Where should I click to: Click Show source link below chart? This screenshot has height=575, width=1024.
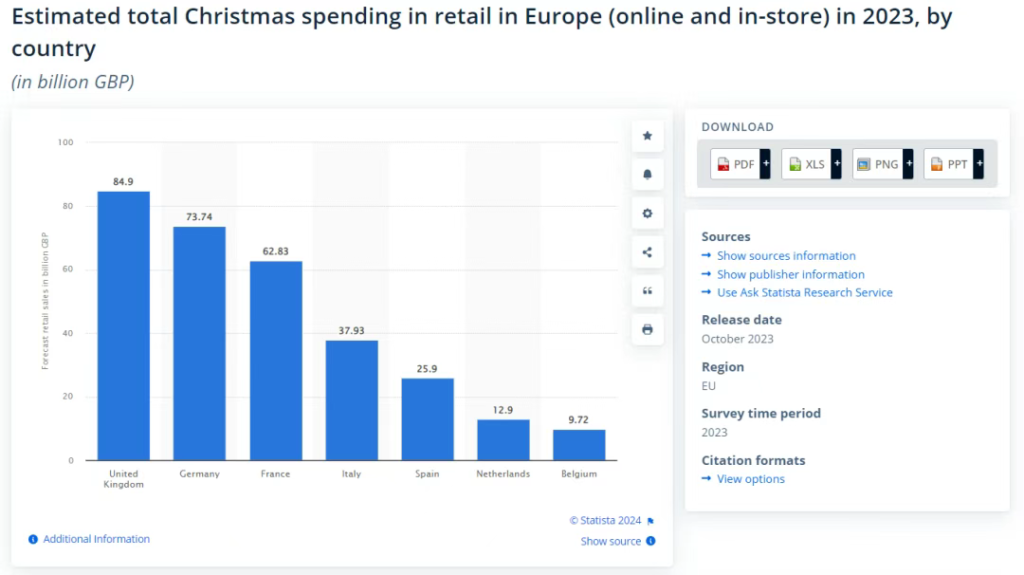pyautogui.click(x=611, y=541)
